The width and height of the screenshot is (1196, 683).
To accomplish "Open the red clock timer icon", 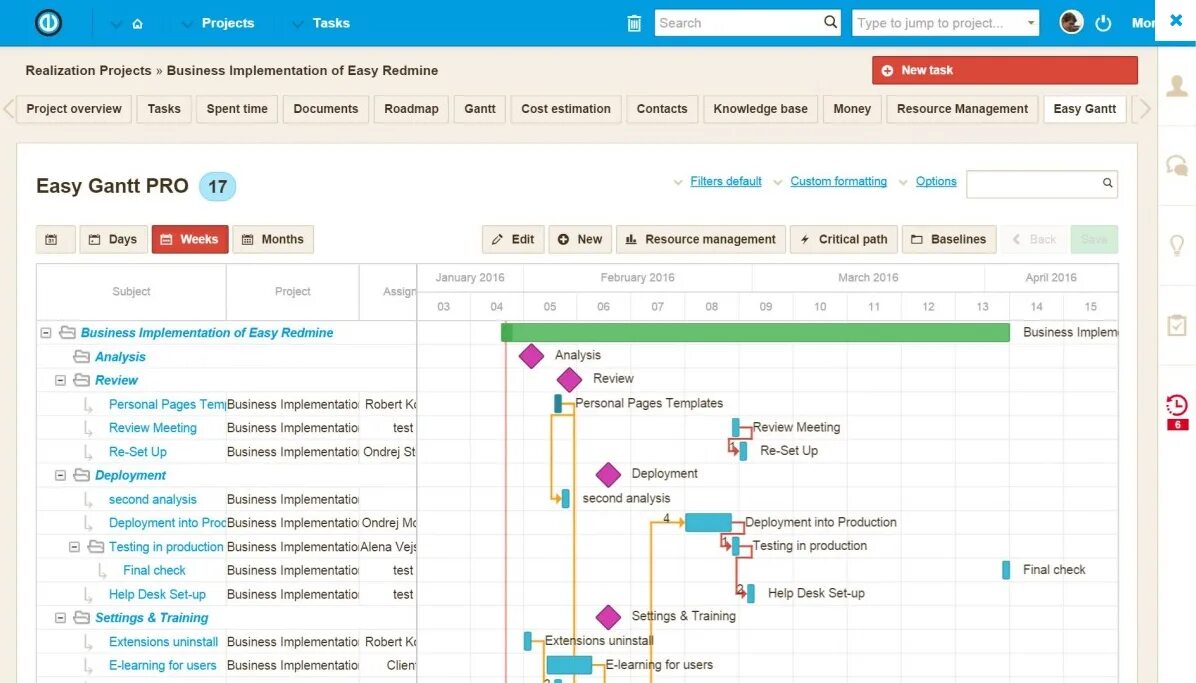I will [1177, 405].
